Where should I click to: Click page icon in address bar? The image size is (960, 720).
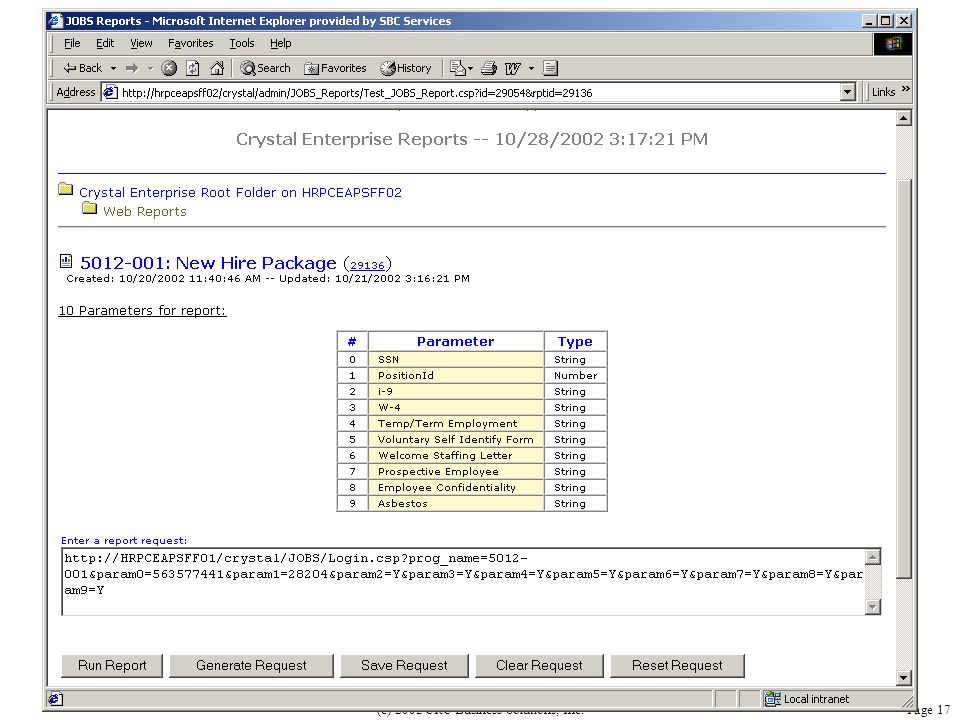(110, 92)
